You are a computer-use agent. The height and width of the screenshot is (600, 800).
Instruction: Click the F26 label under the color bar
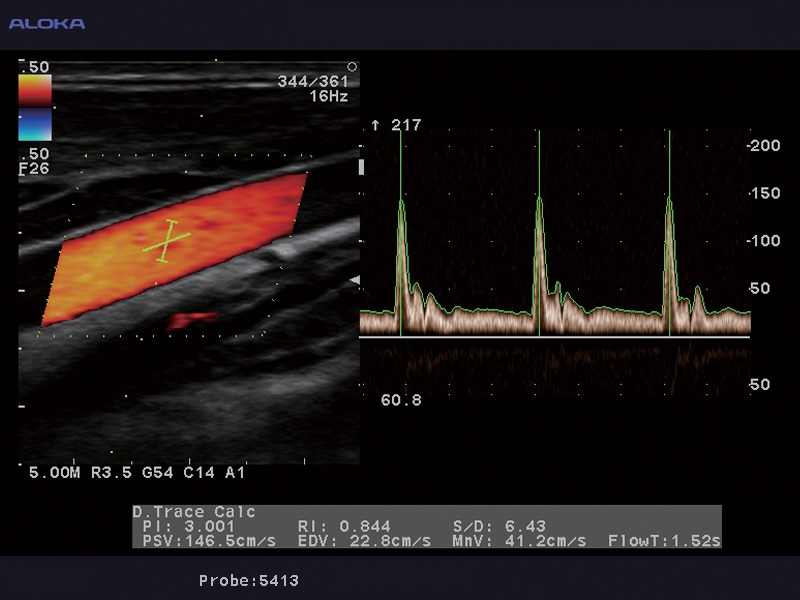34,170
